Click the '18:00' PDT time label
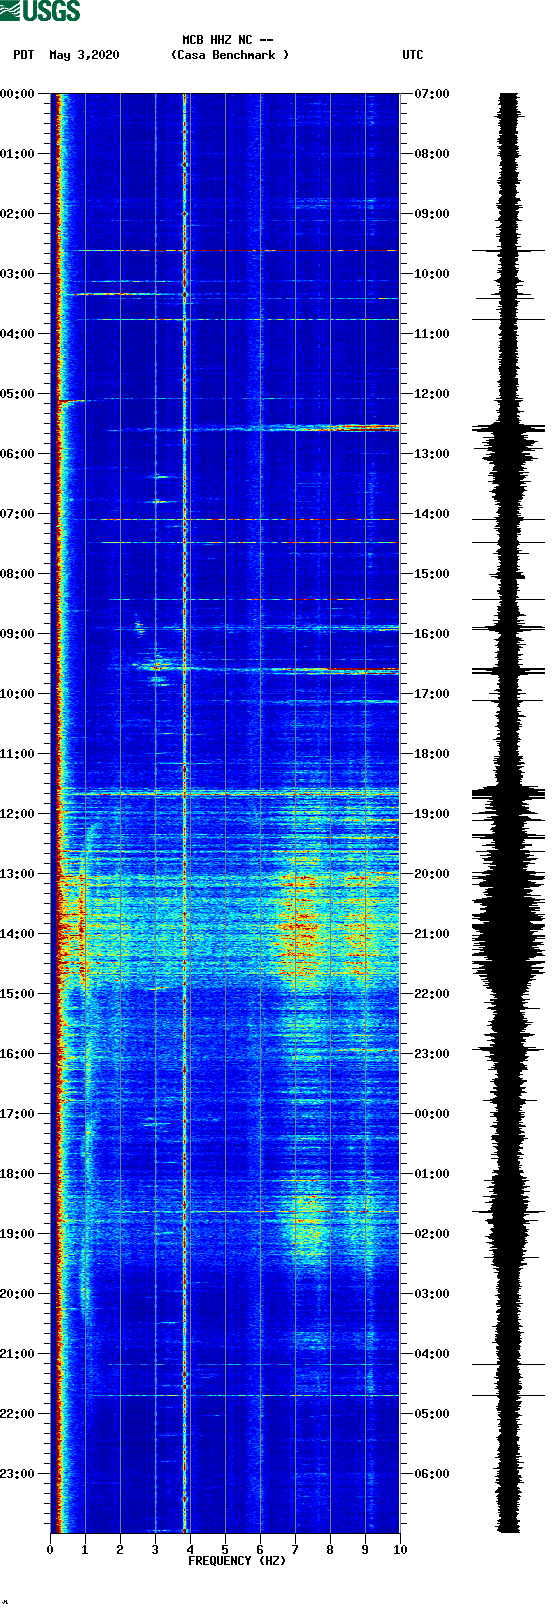The height and width of the screenshot is (1613, 552). (17, 1174)
